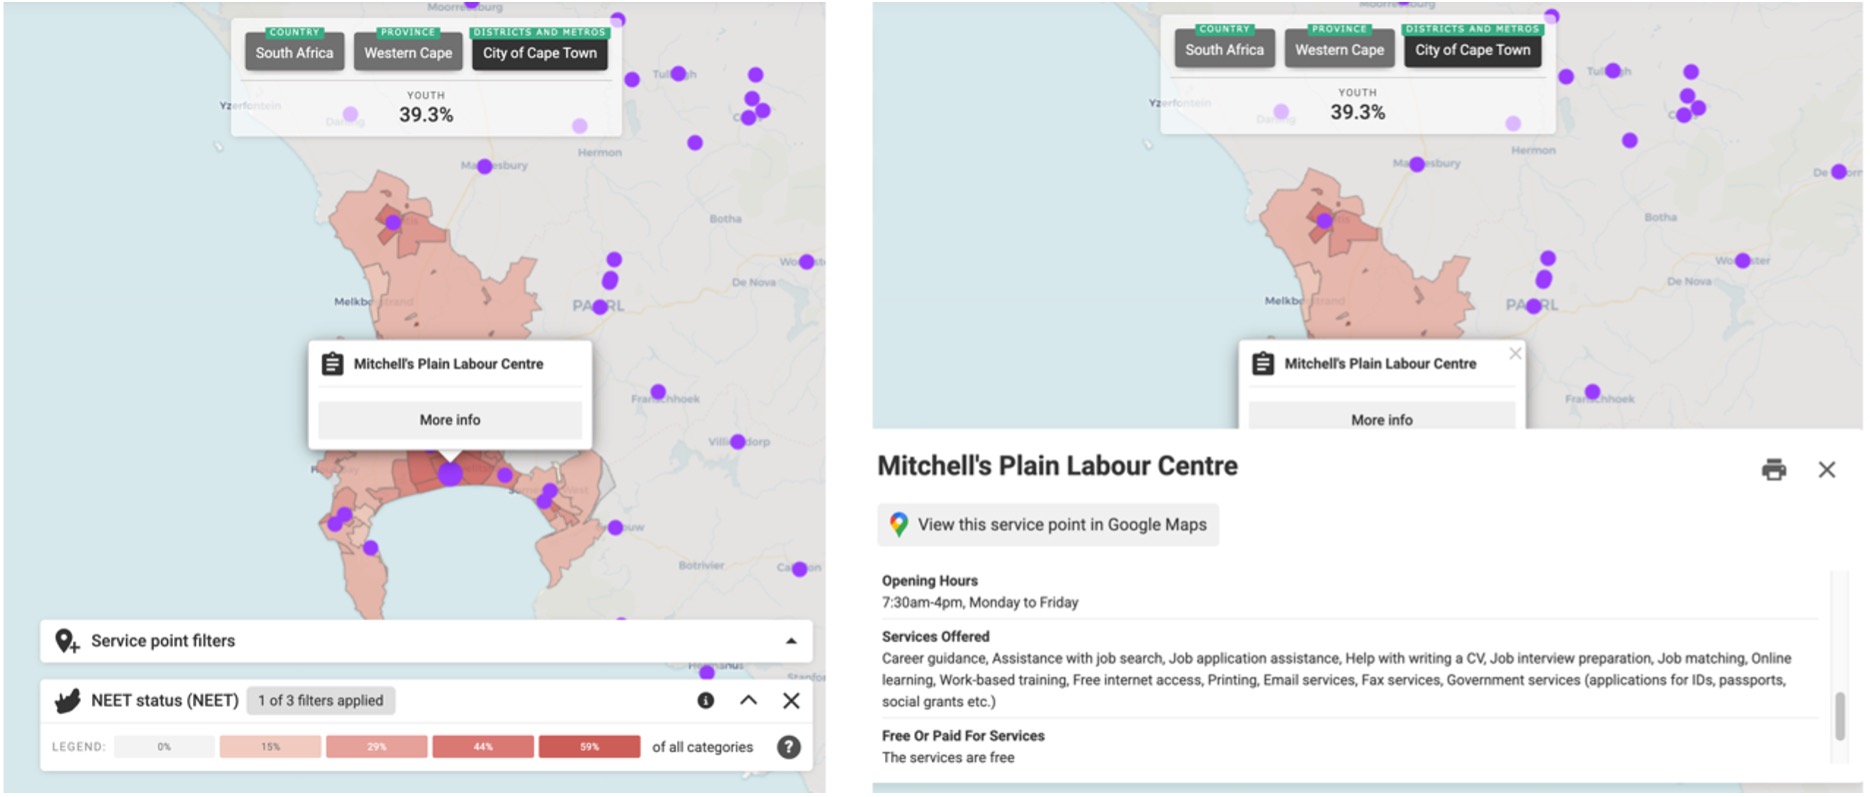Remove the NEET status layer with X

(791, 701)
